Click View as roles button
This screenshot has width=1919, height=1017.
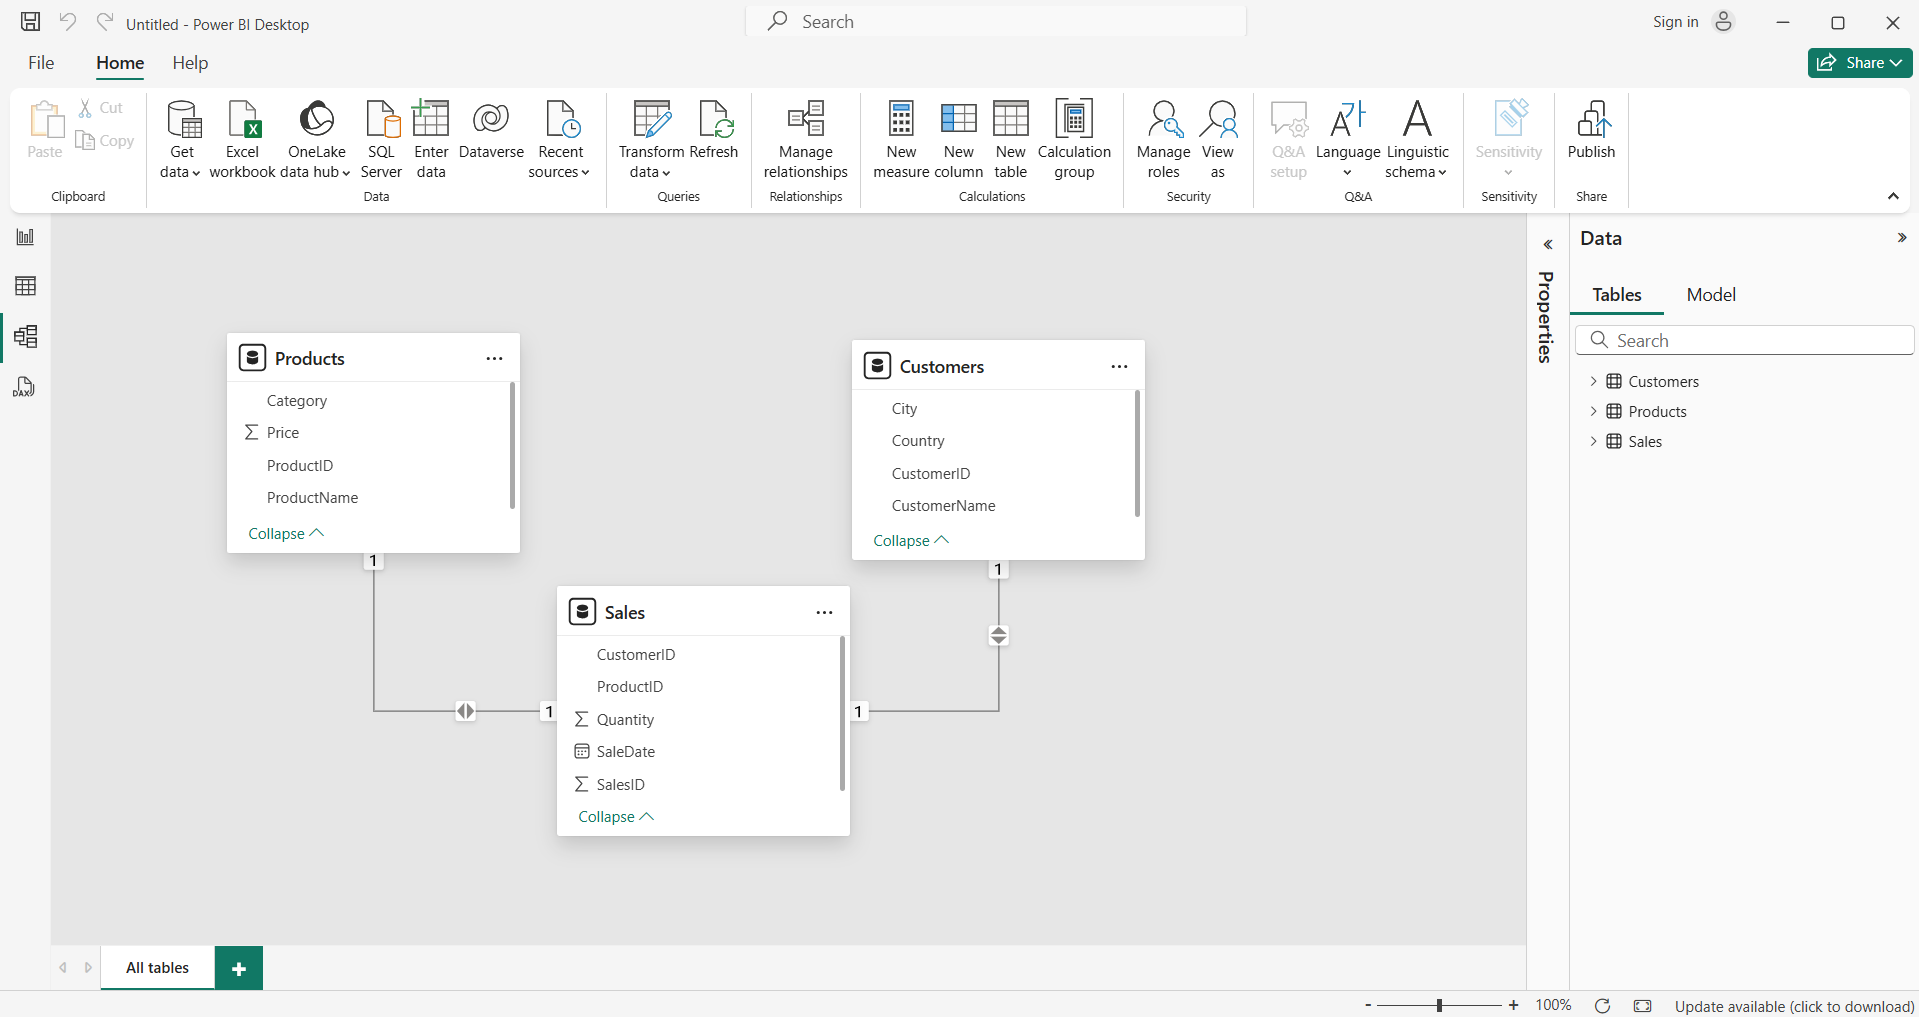[1218, 139]
